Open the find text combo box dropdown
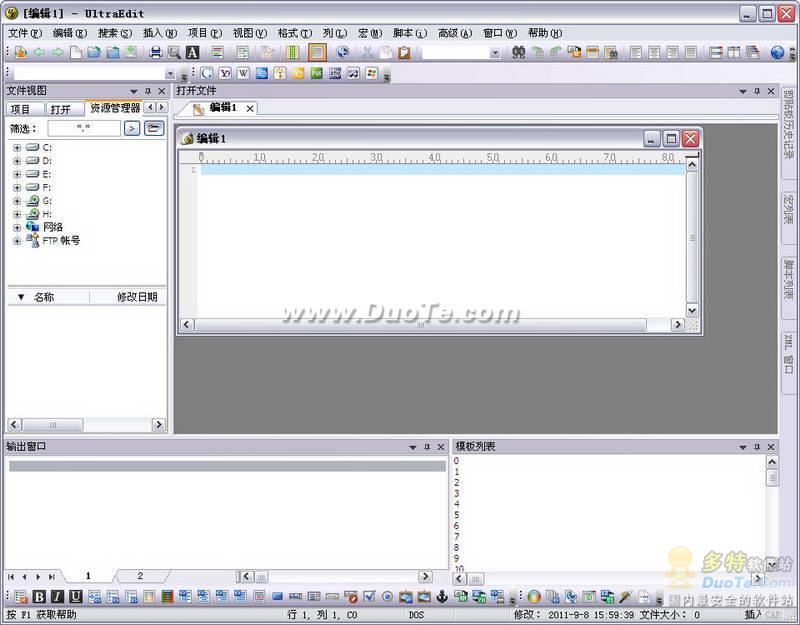The height and width of the screenshot is (625, 800). point(495,53)
